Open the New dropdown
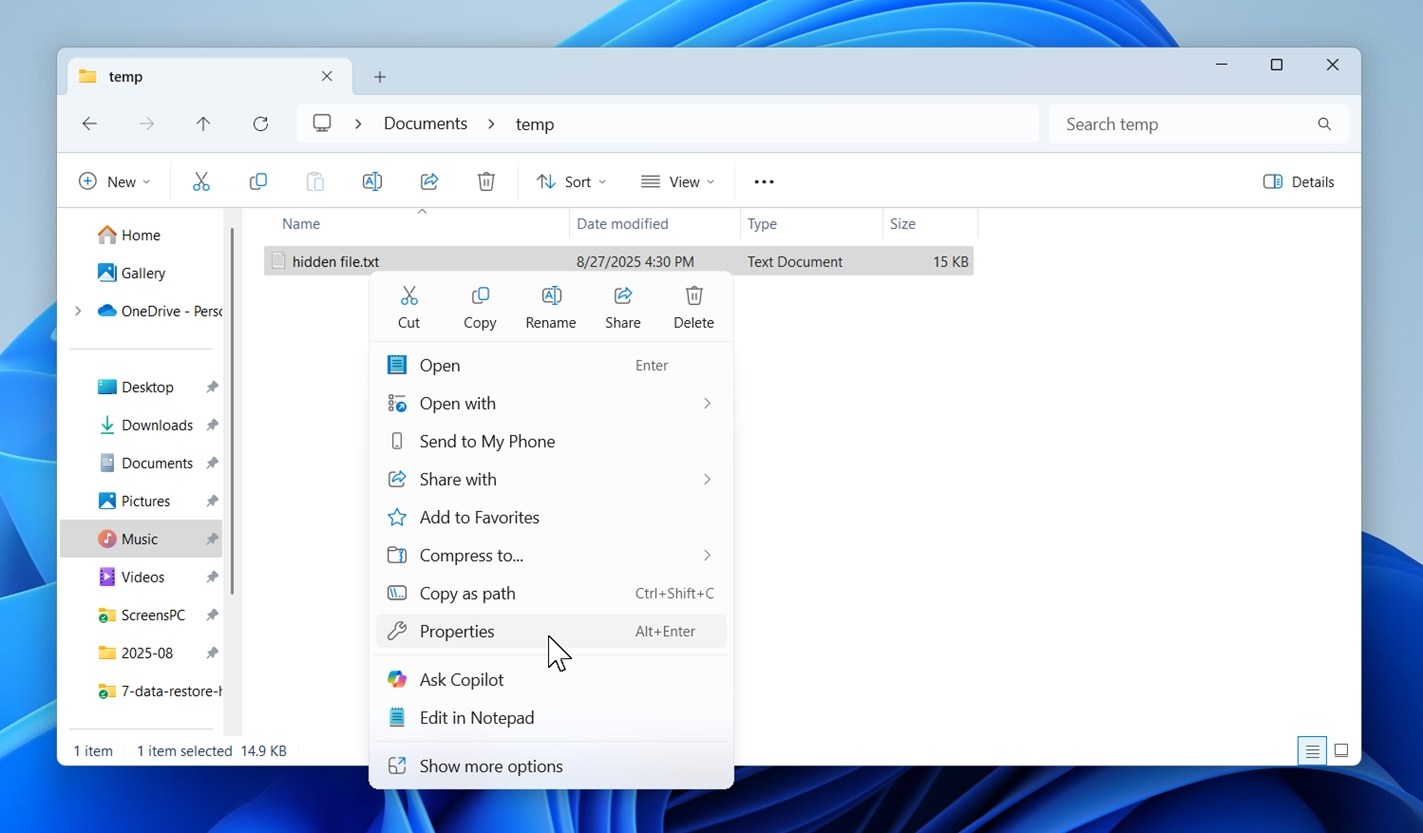Image resolution: width=1423 pixels, height=833 pixels. [114, 182]
